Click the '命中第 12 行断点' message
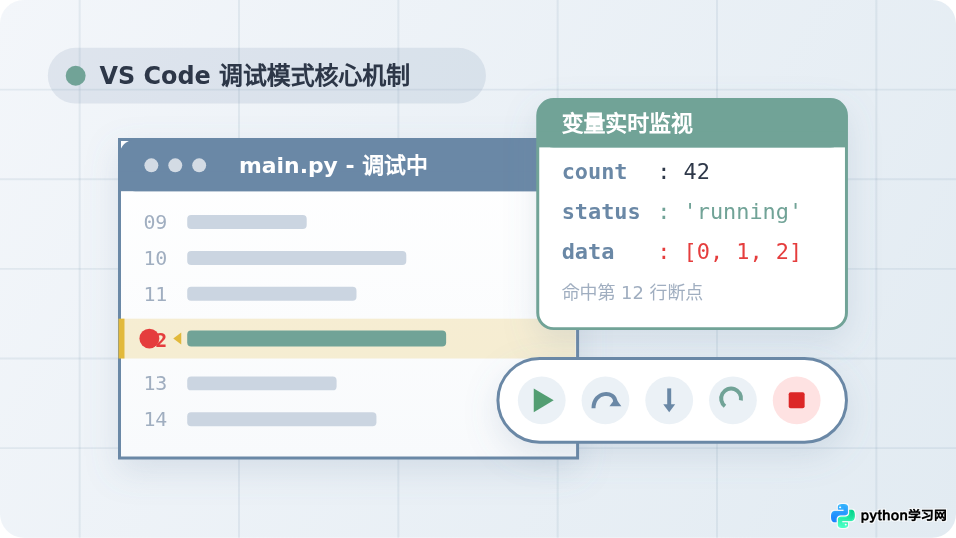The width and height of the screenshot is (956, 538). click(x=632, y=292)
